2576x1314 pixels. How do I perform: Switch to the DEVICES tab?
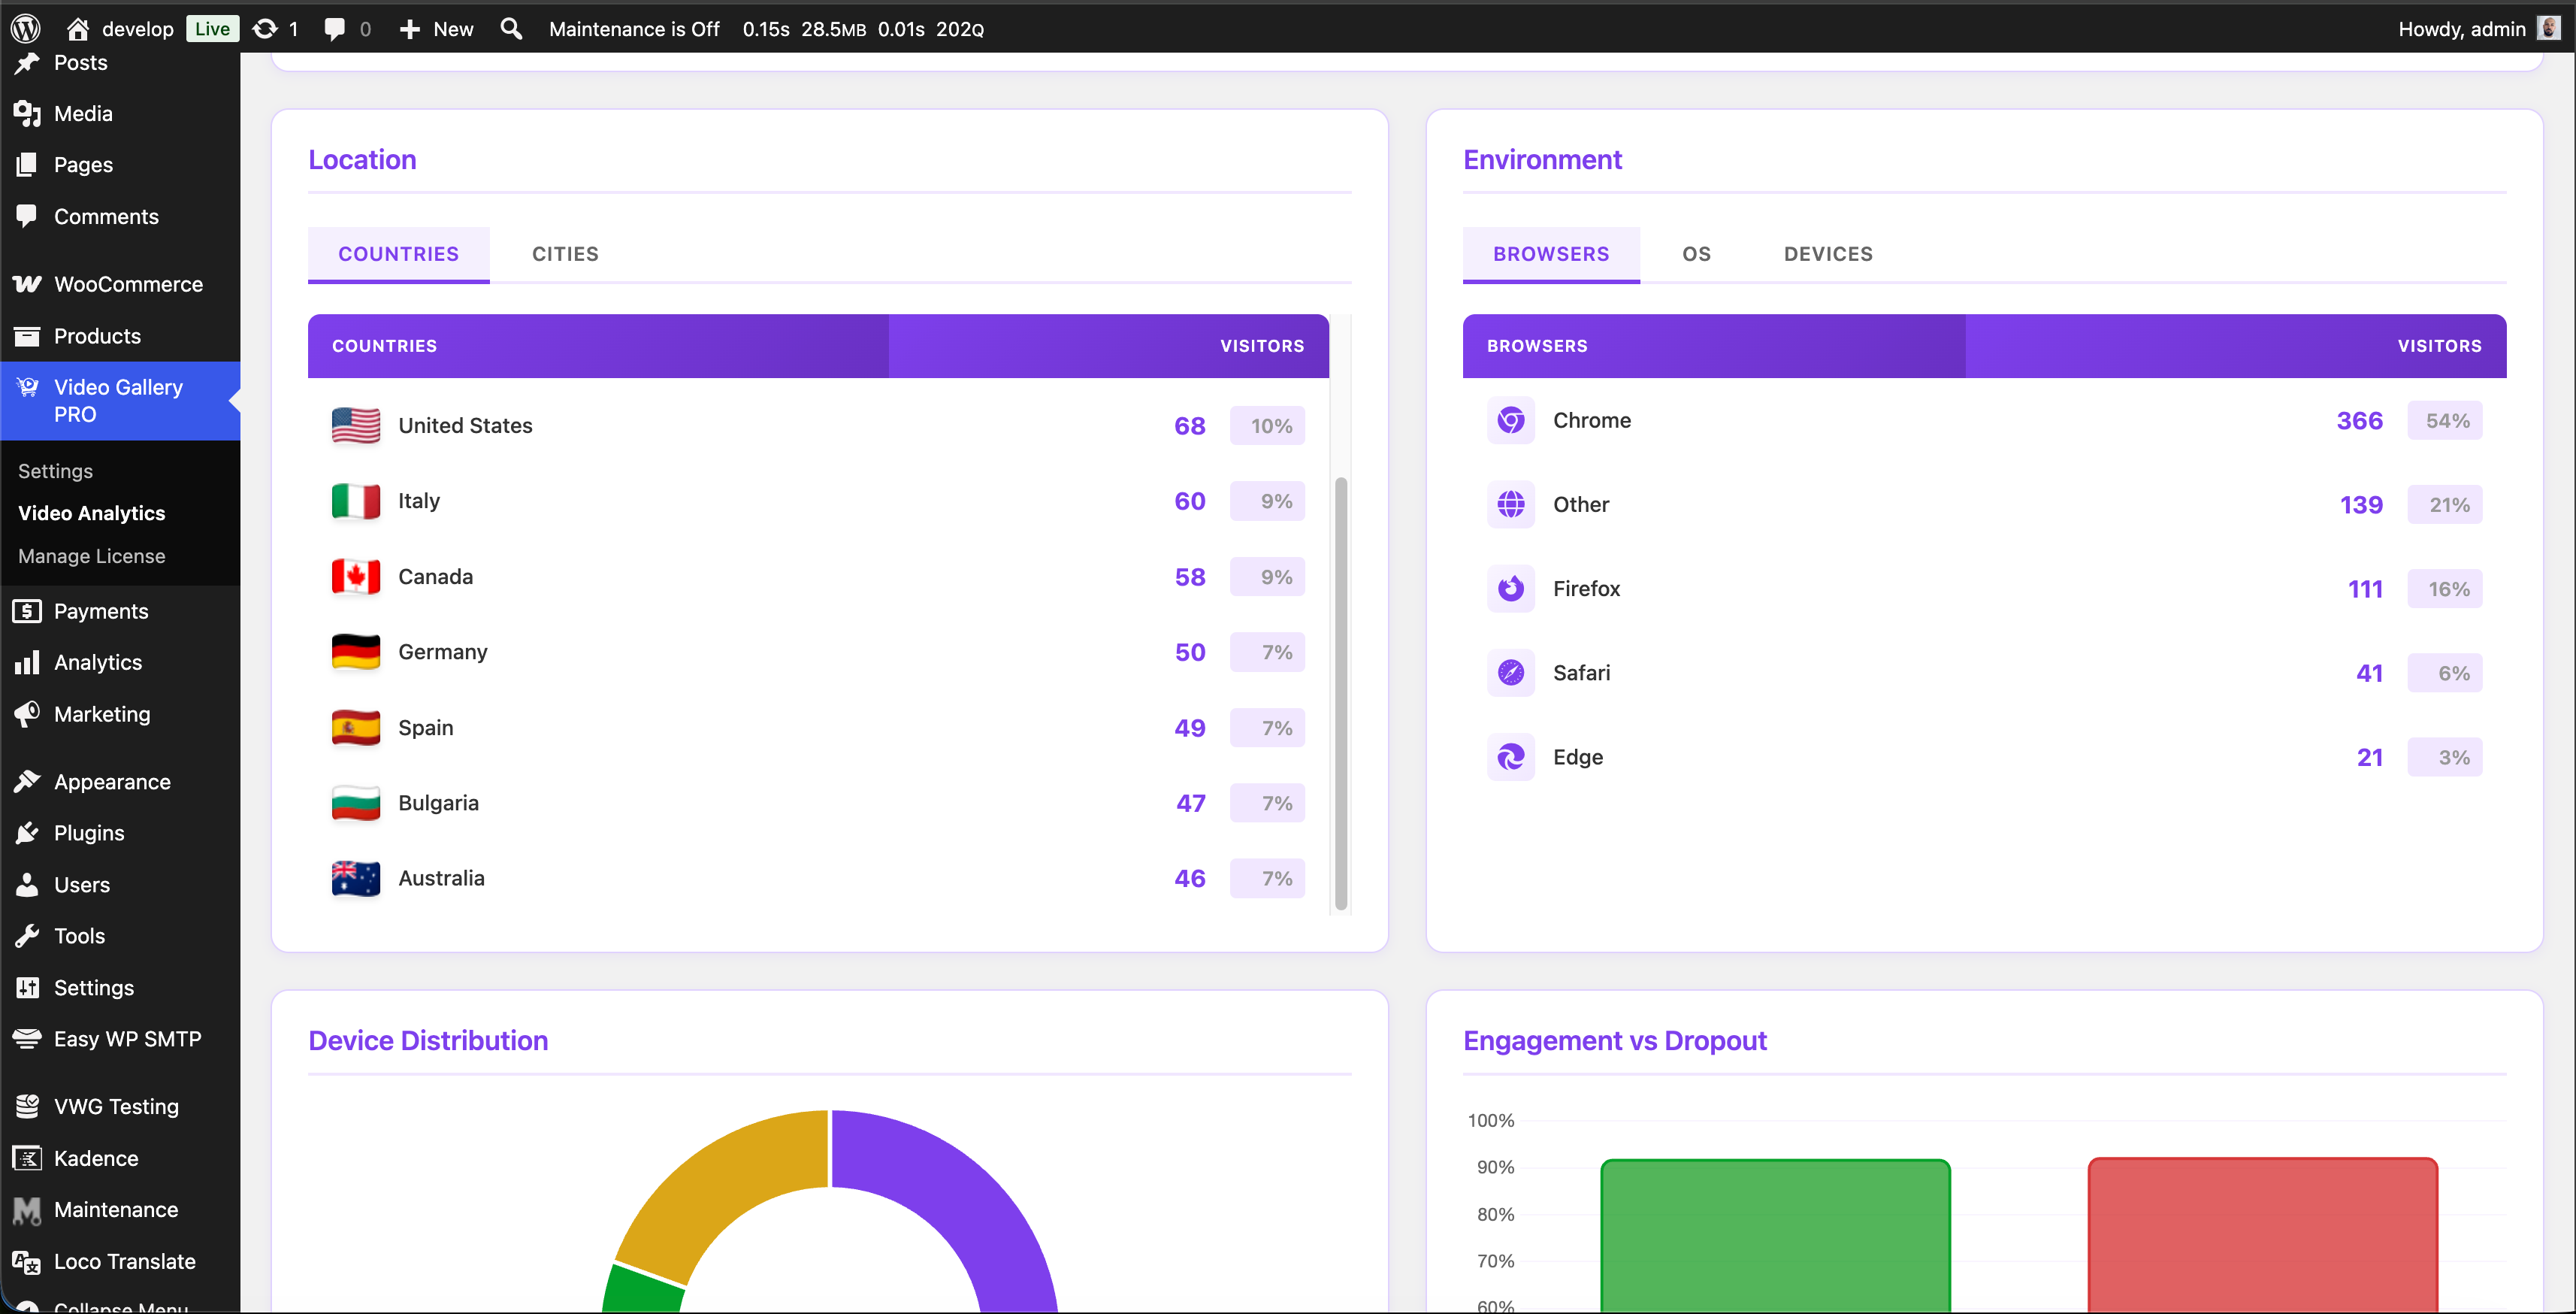pos(1827,254)
